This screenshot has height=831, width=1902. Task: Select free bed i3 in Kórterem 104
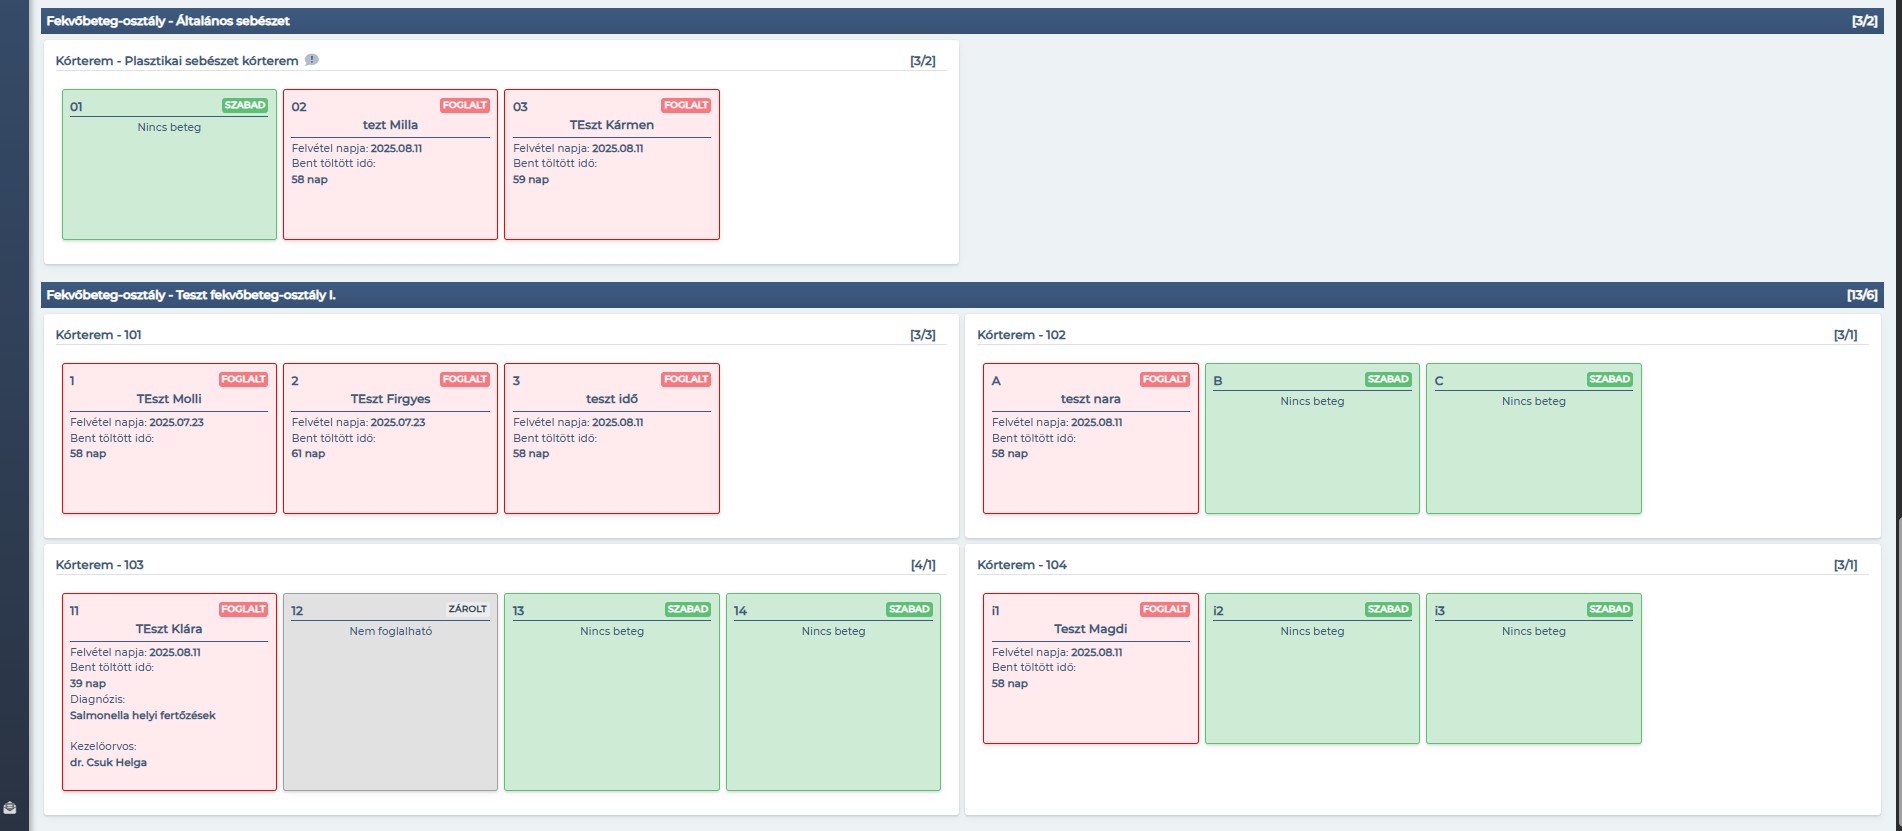[x=1534, y=669]
